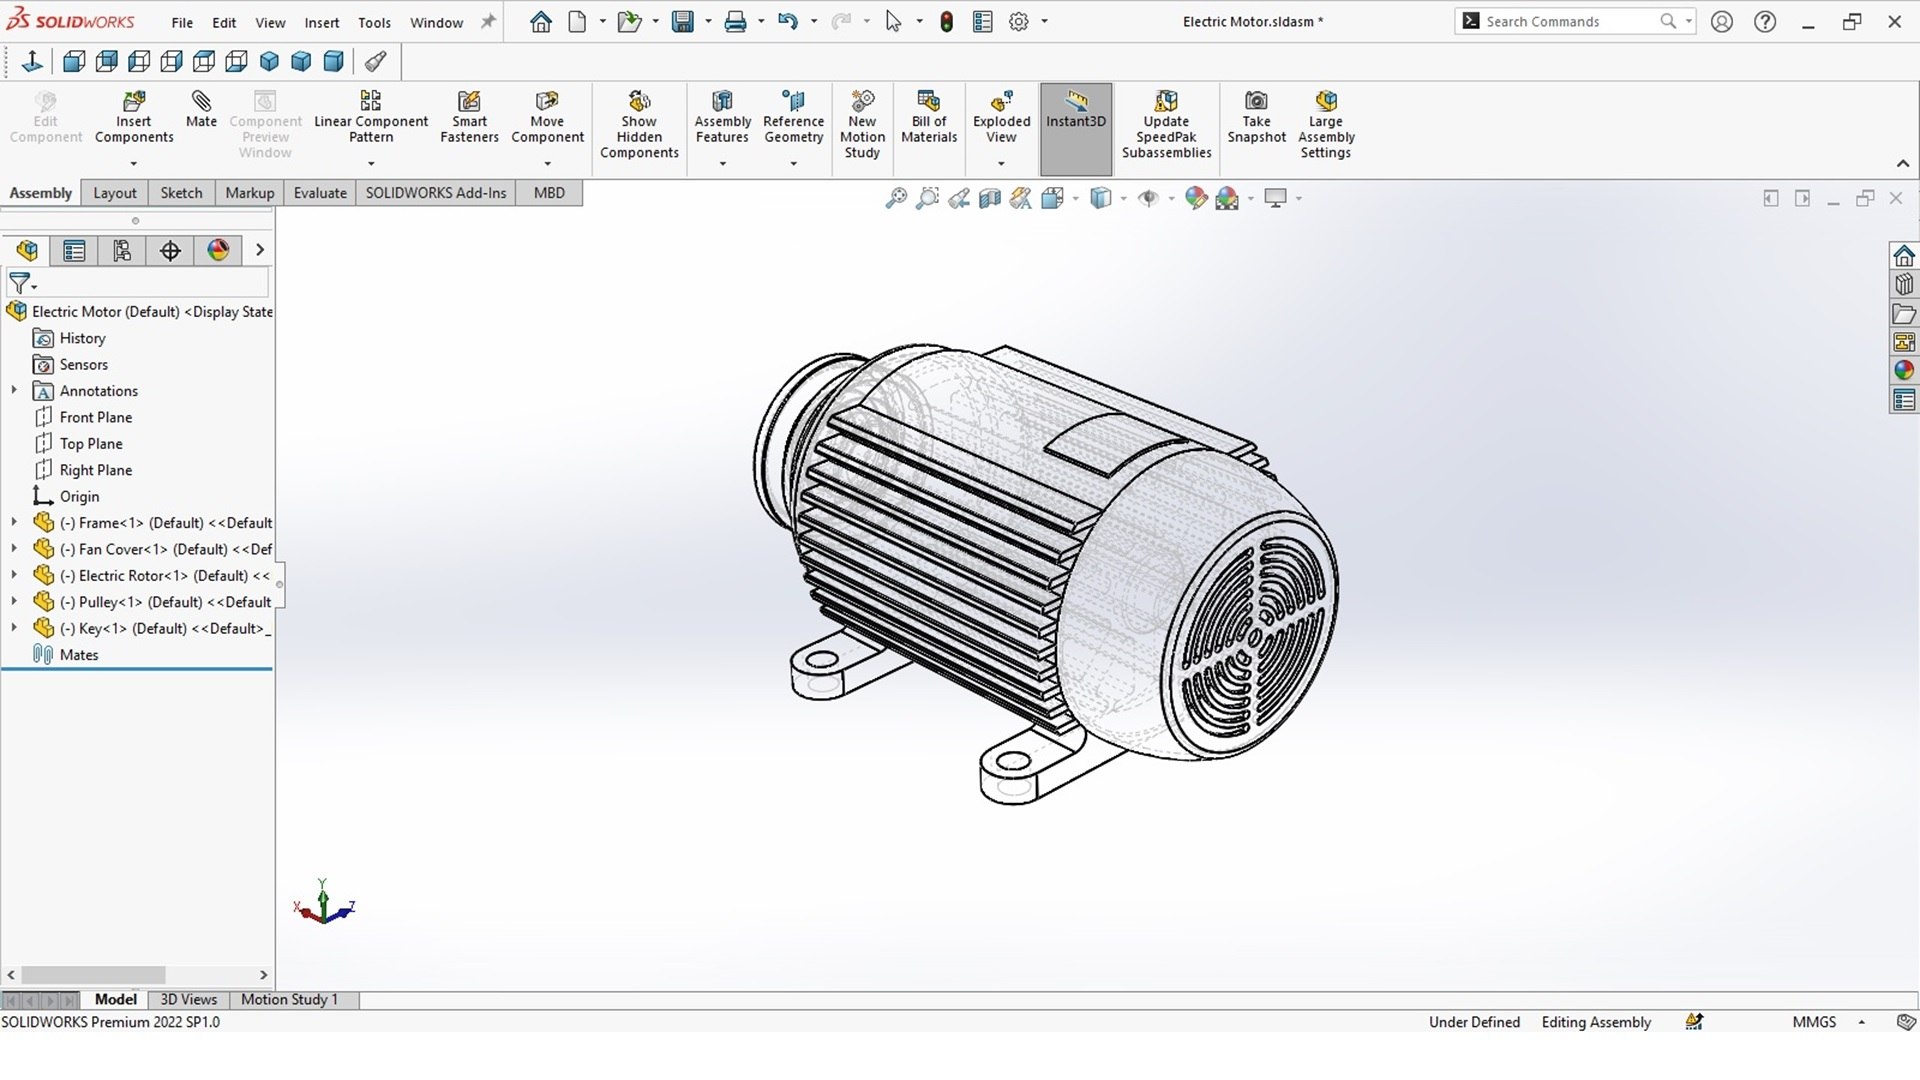The width and height of the screenshot is (1920, 1080).
Task: Open Insert Components dropdown arrow
Action: pos(133,163)
